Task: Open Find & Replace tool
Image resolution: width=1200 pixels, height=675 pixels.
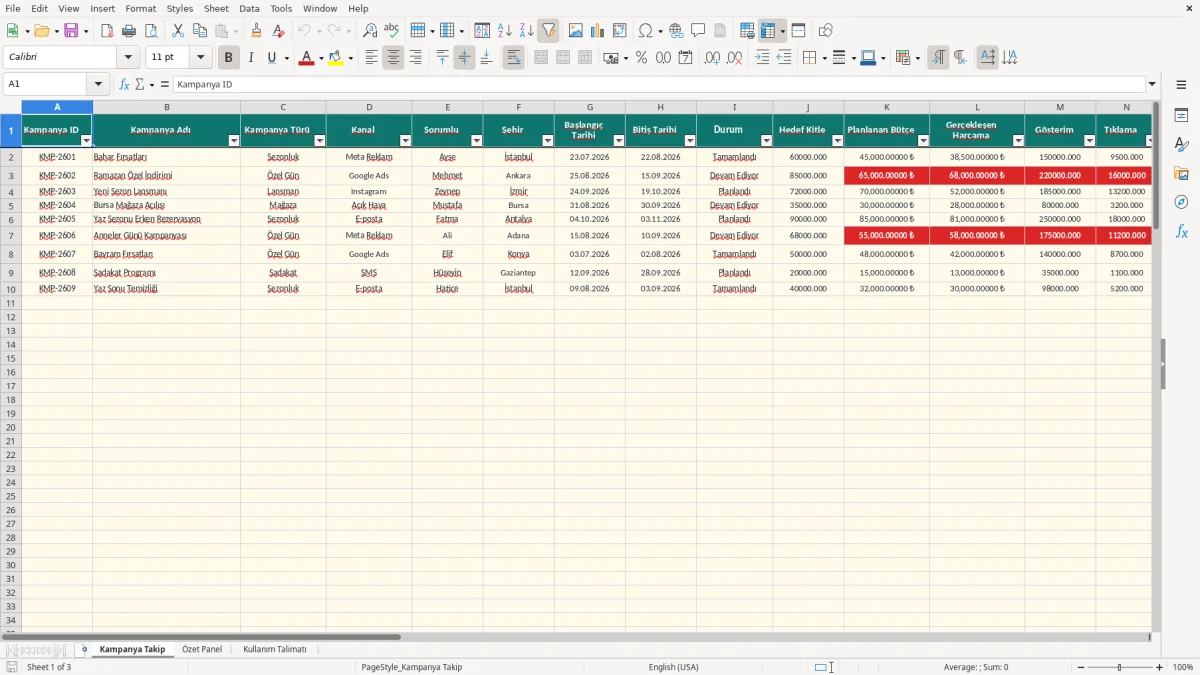Action: coord(370,31)
